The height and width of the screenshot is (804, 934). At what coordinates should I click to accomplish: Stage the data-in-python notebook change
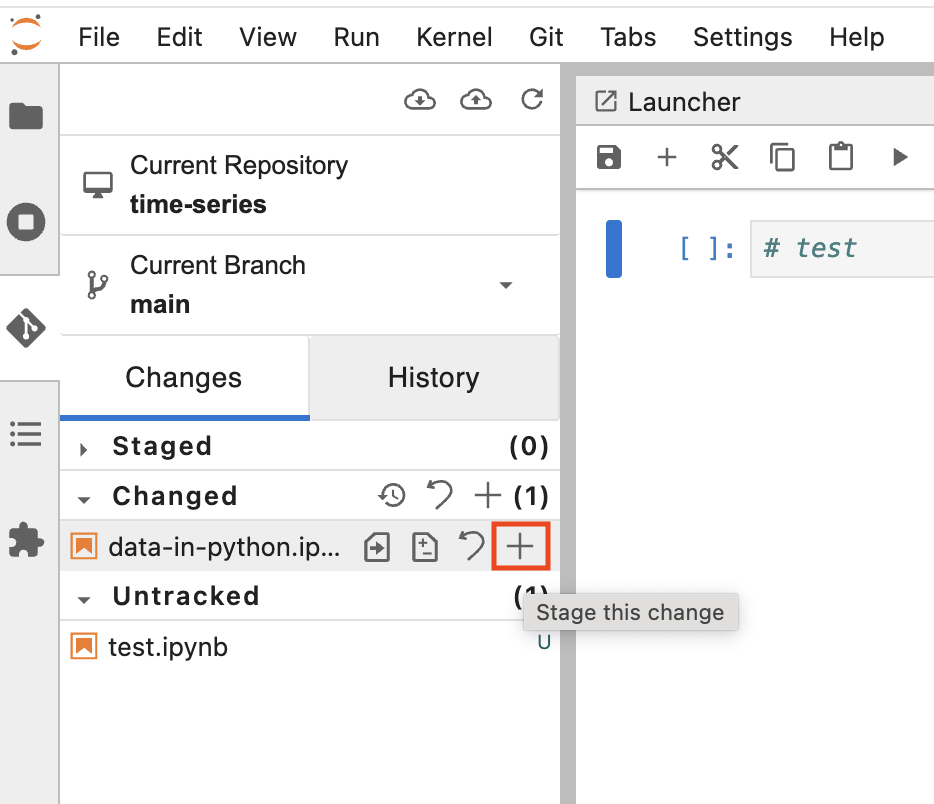pyautogui.click(x=520, y=546)
